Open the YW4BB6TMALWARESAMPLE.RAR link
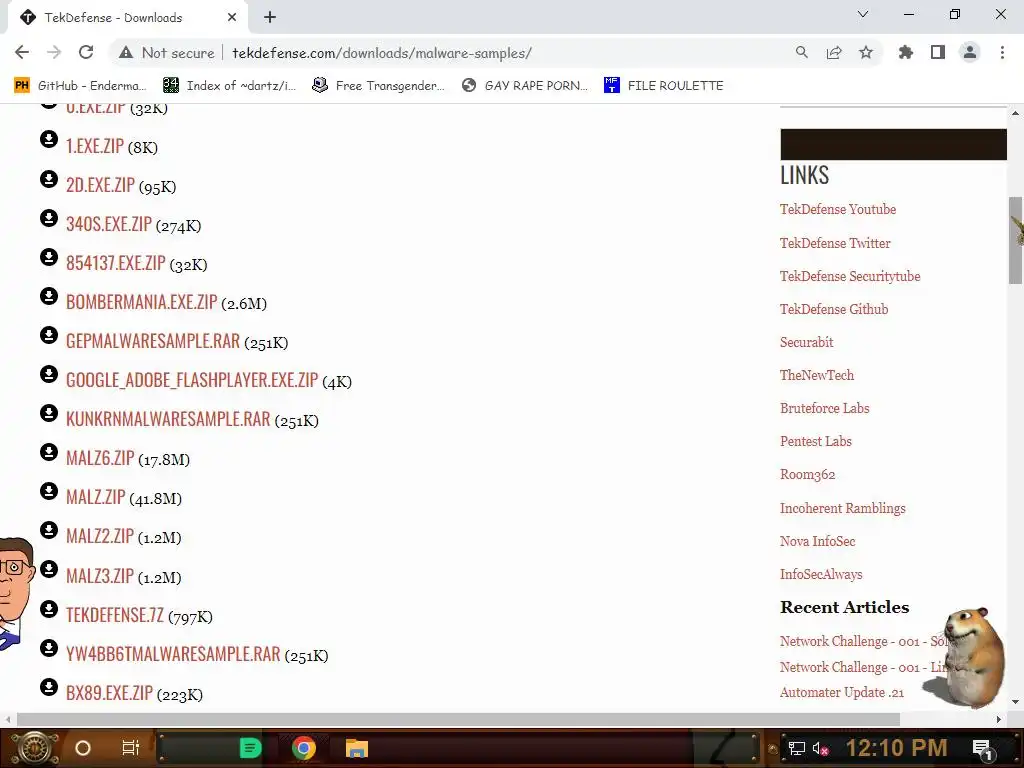Viewport: 1024px width, 768px height. coord(173,654)
